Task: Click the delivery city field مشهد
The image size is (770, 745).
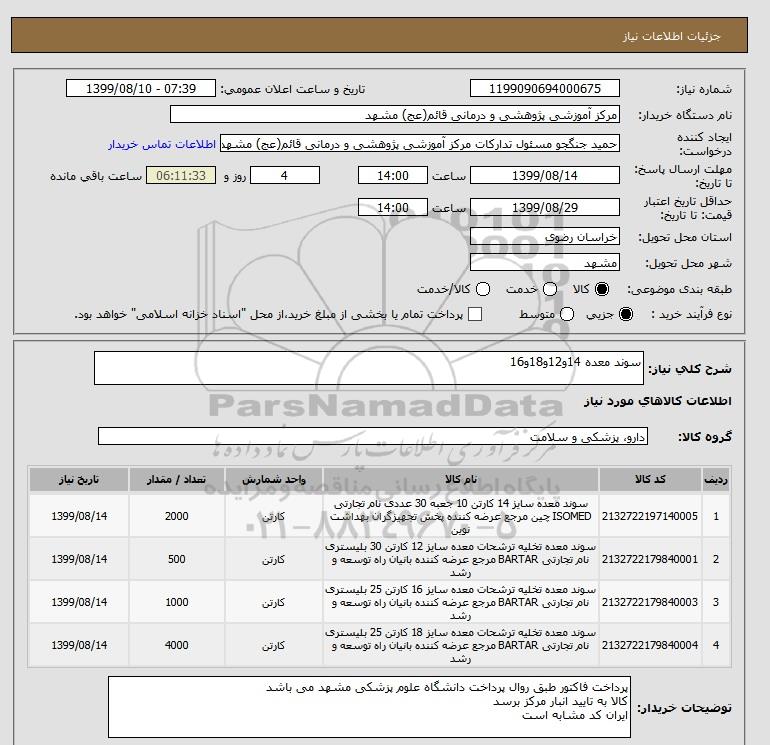Action: click(545, 263)
